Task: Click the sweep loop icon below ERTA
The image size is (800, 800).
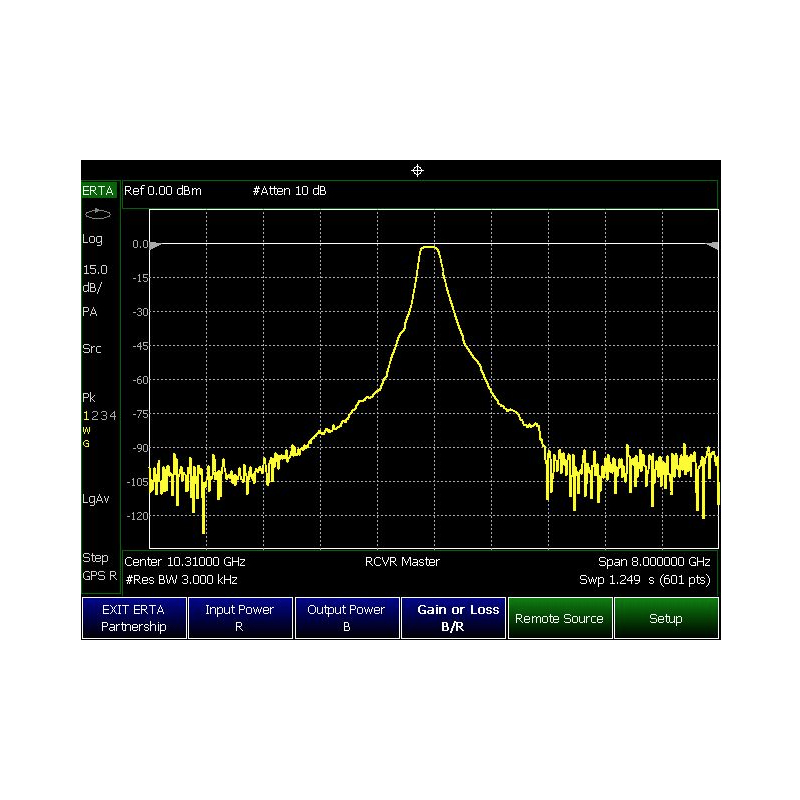Action: pos(97,214)
